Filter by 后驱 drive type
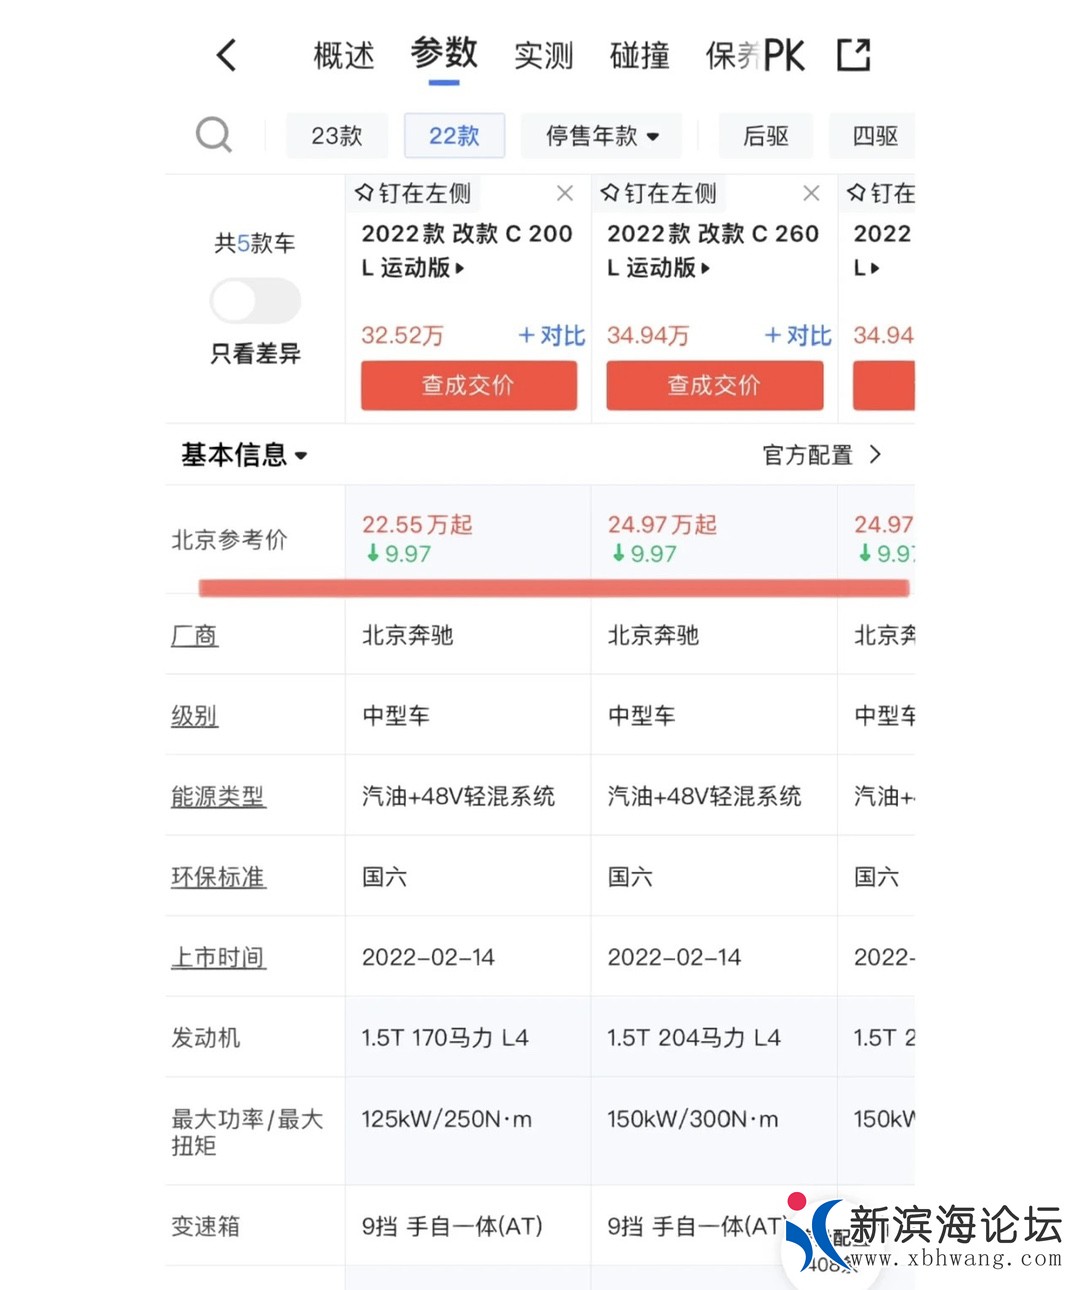 click(x=766, y=136)
